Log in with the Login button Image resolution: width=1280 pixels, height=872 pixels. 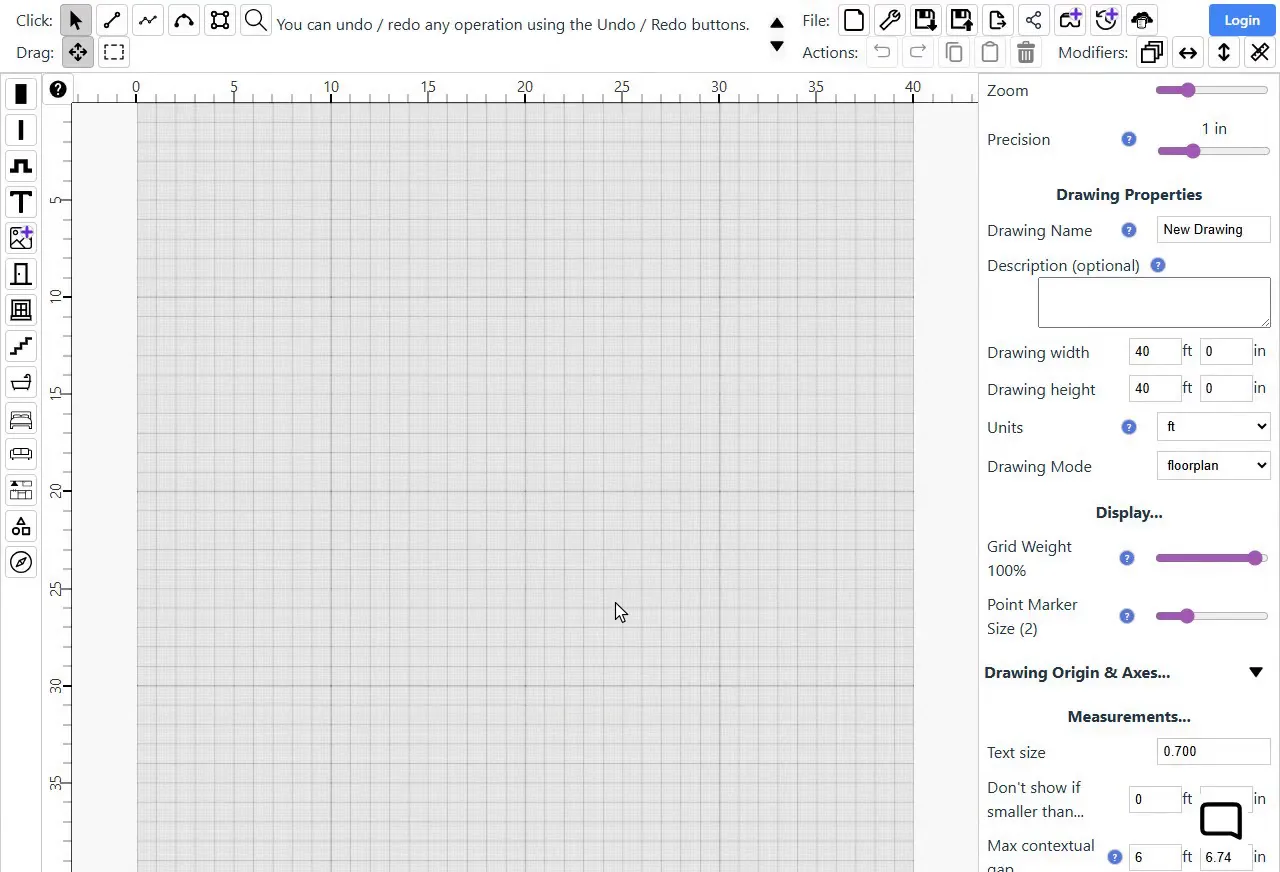[x=1242, y=20]
